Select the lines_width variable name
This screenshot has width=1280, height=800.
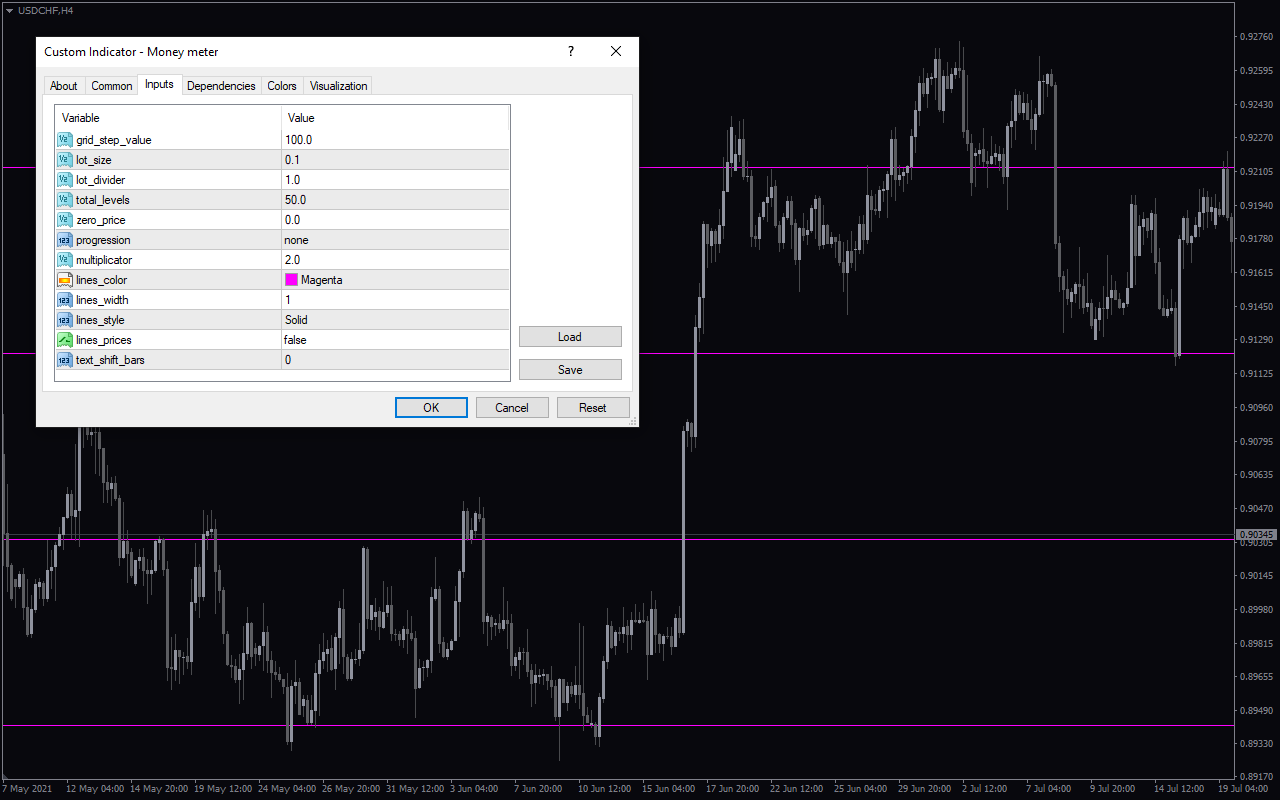102,300
